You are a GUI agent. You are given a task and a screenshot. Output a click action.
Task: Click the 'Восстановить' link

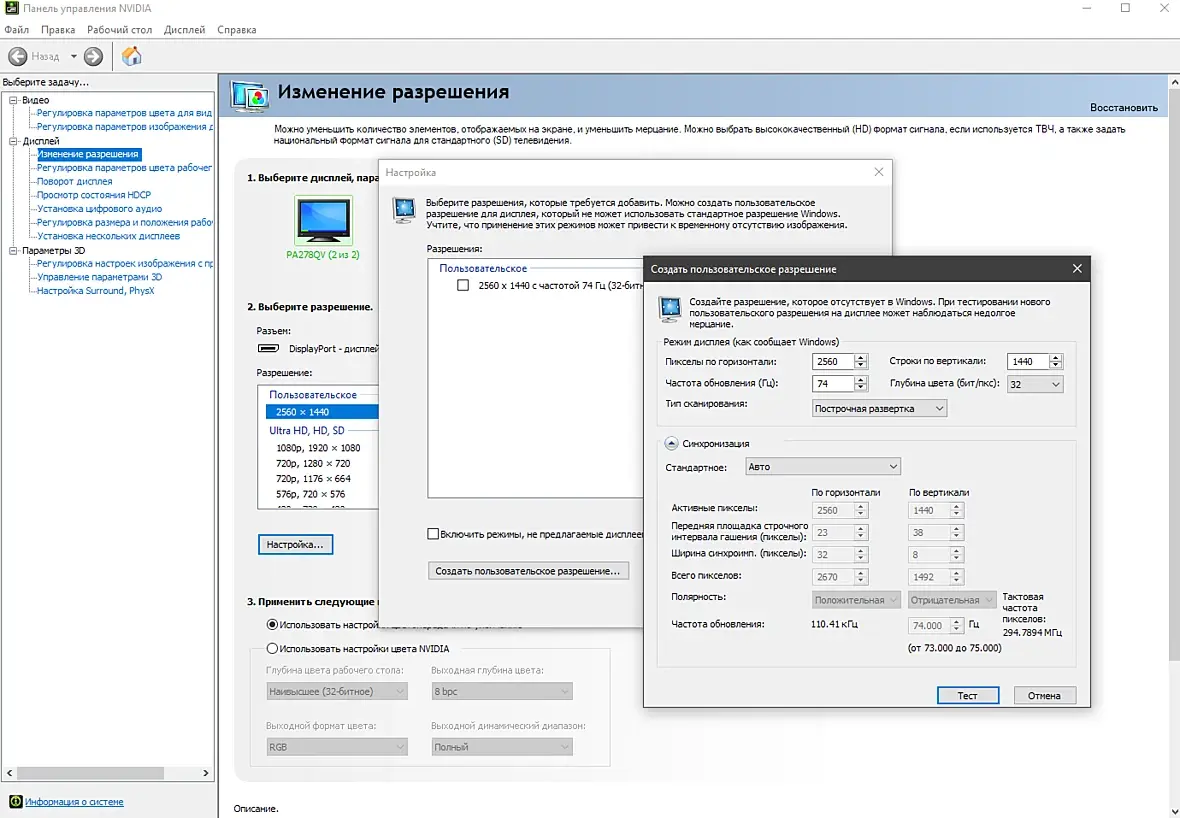(1124, 108)
